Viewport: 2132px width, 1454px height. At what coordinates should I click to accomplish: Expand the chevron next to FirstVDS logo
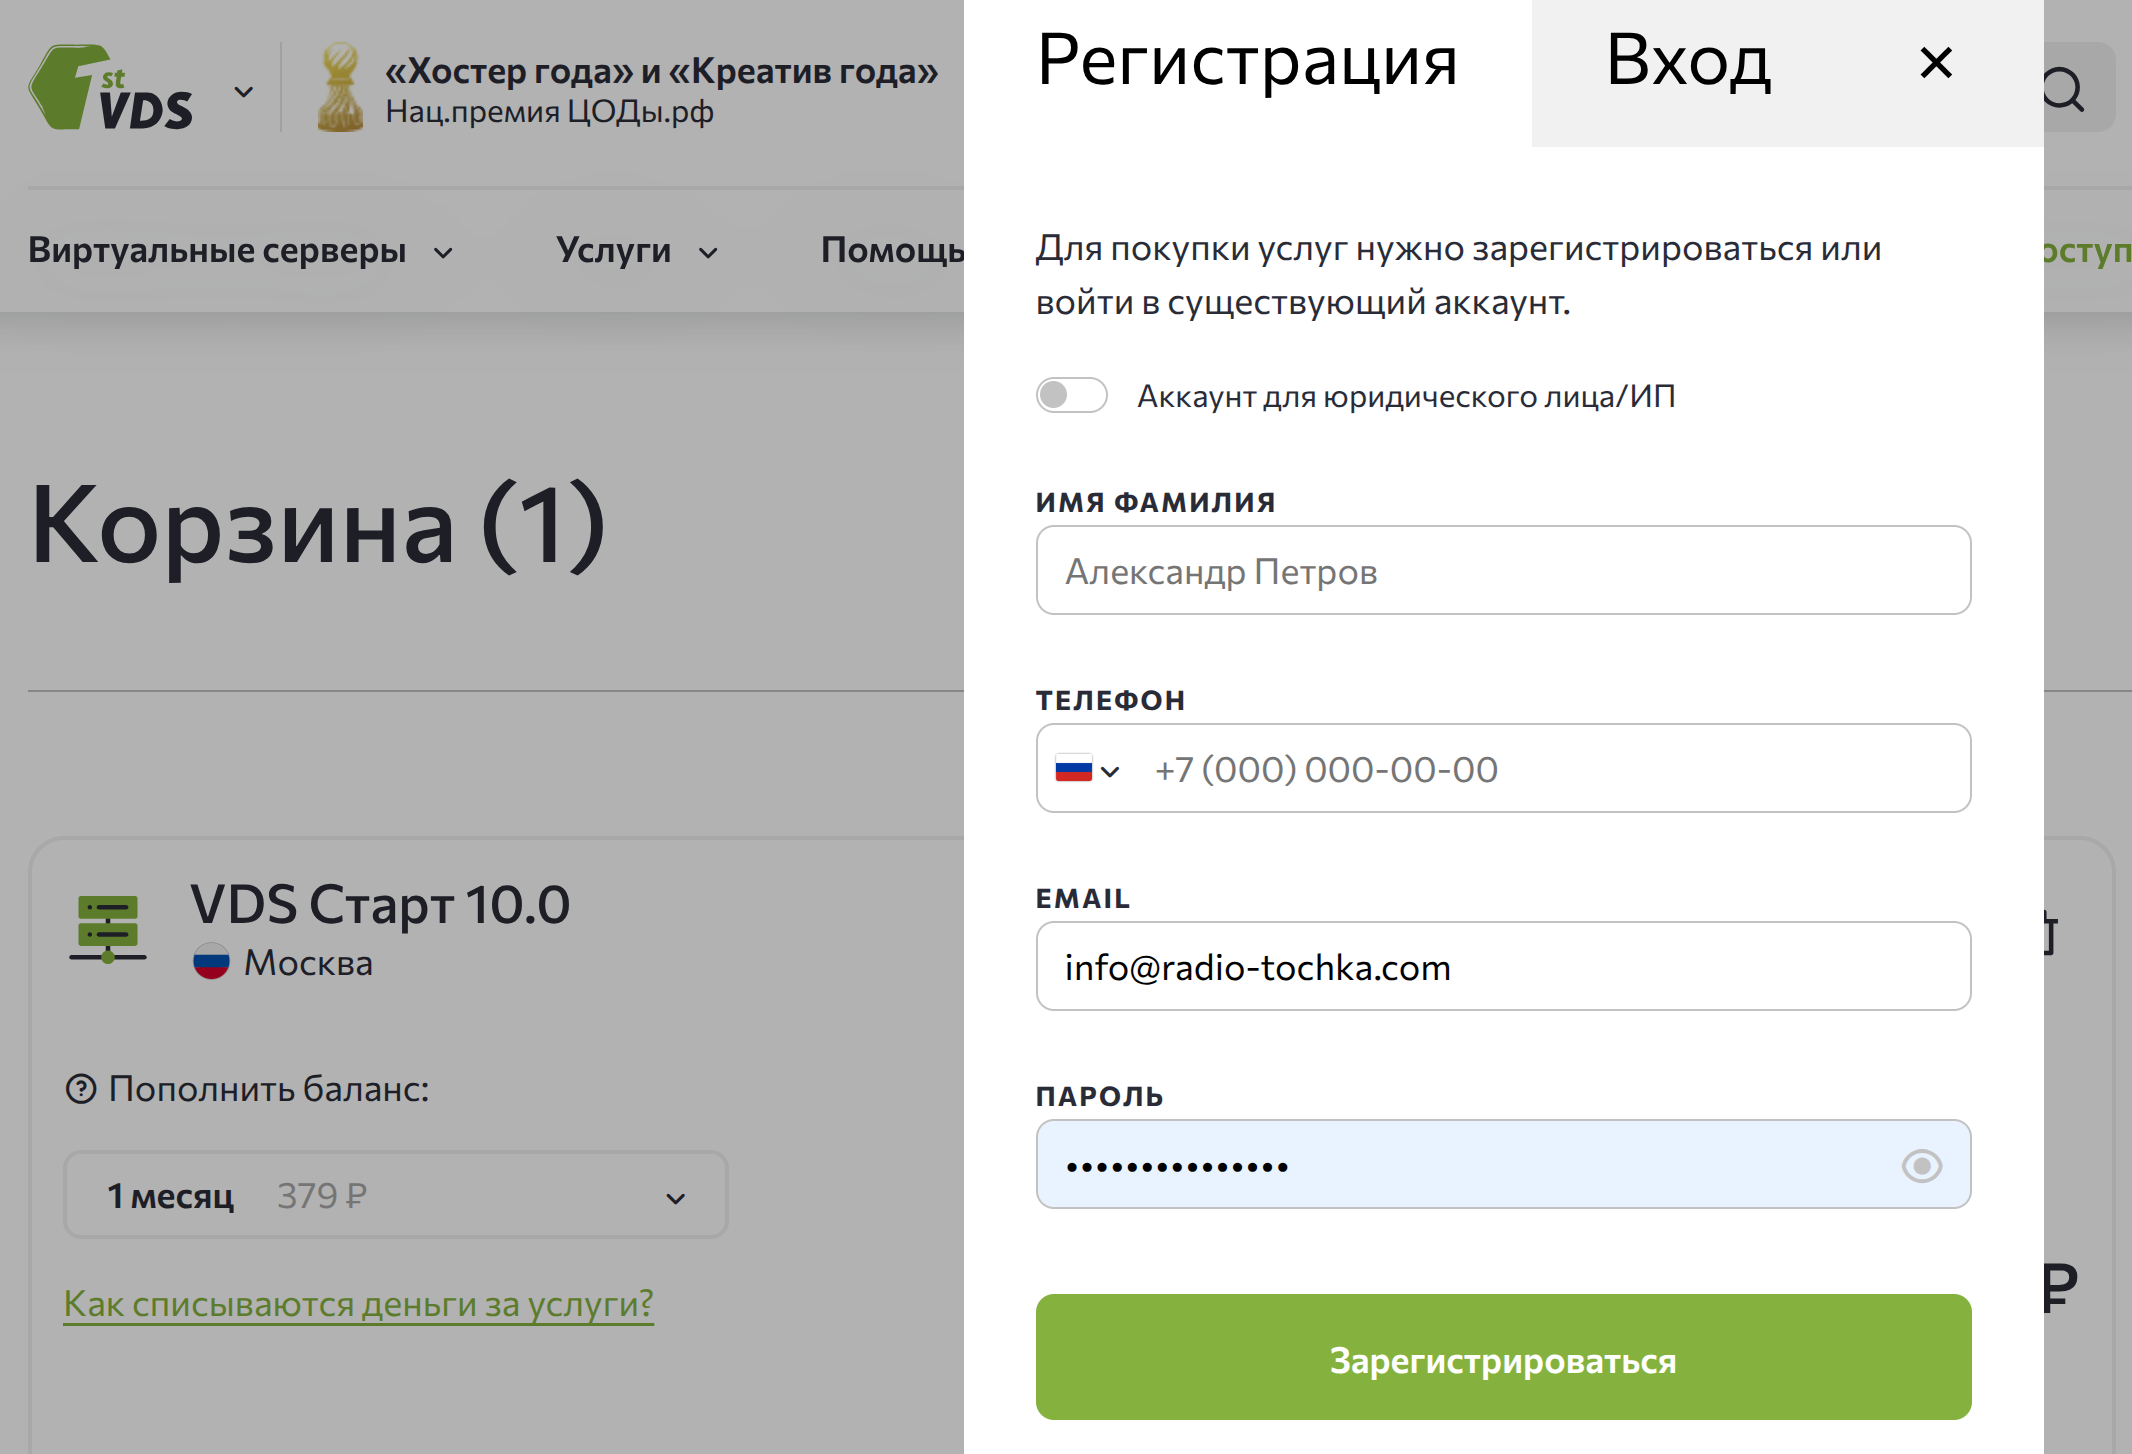244,92
